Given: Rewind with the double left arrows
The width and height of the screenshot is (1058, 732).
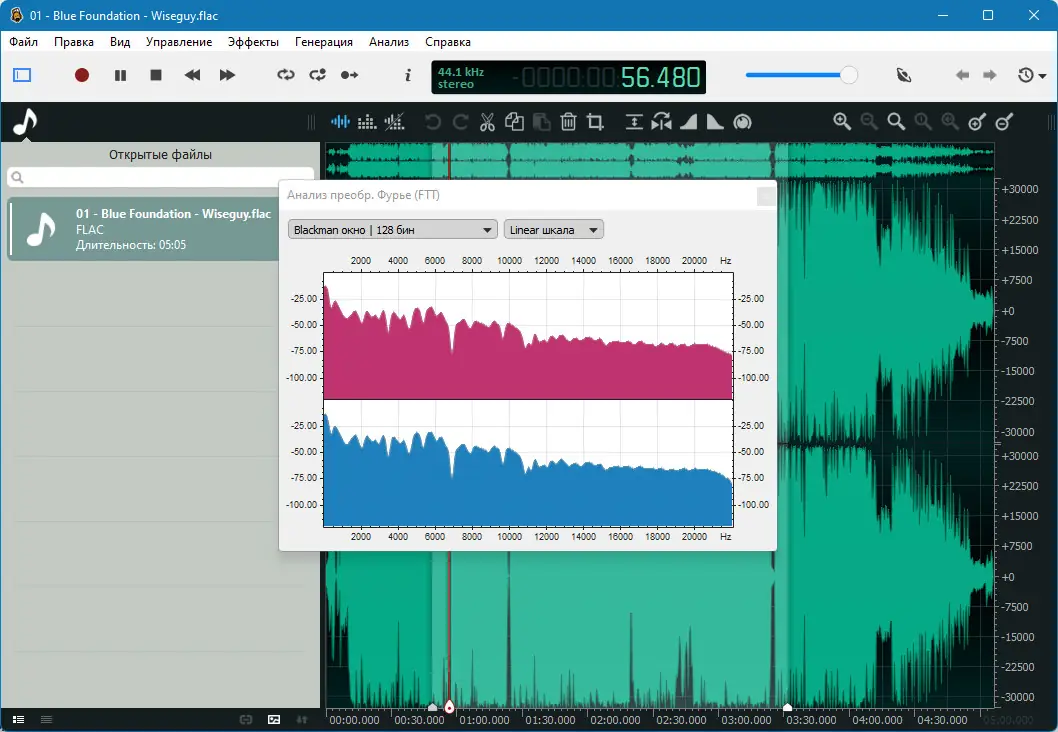Looking at the screenshot, I should click(192, 75).
